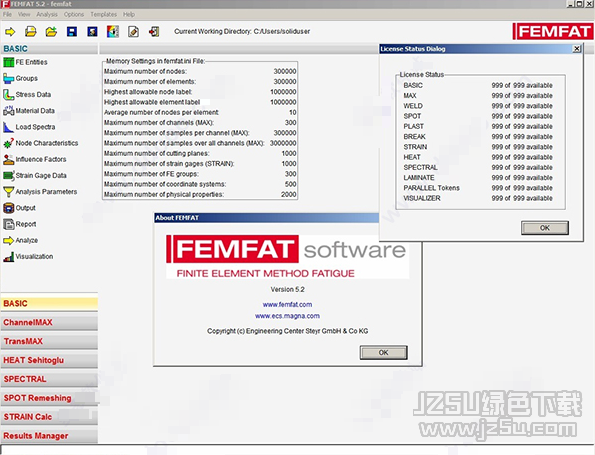The image size is (595, 455).
Task: Click OK in License Status Dialog
Action: [545, 228]
